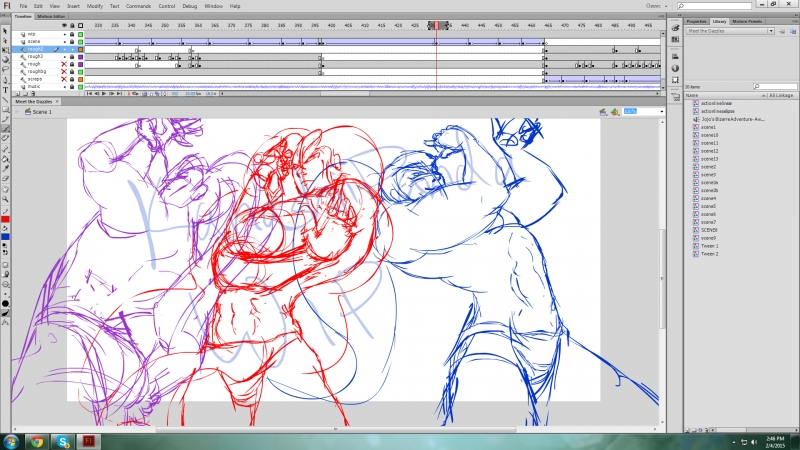The height and width of the screenshot is (450, 800).
Task: Show the hidden rough layer
Action: (x=65, y=64)
